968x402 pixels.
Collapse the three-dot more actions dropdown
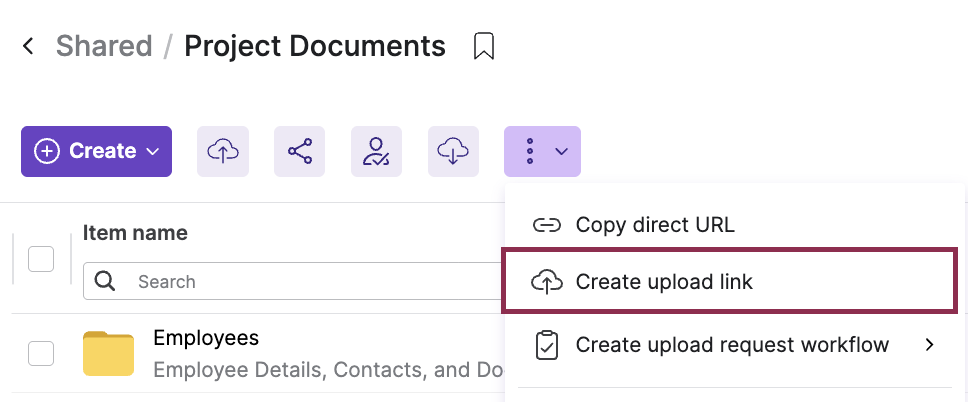point(543,151)
